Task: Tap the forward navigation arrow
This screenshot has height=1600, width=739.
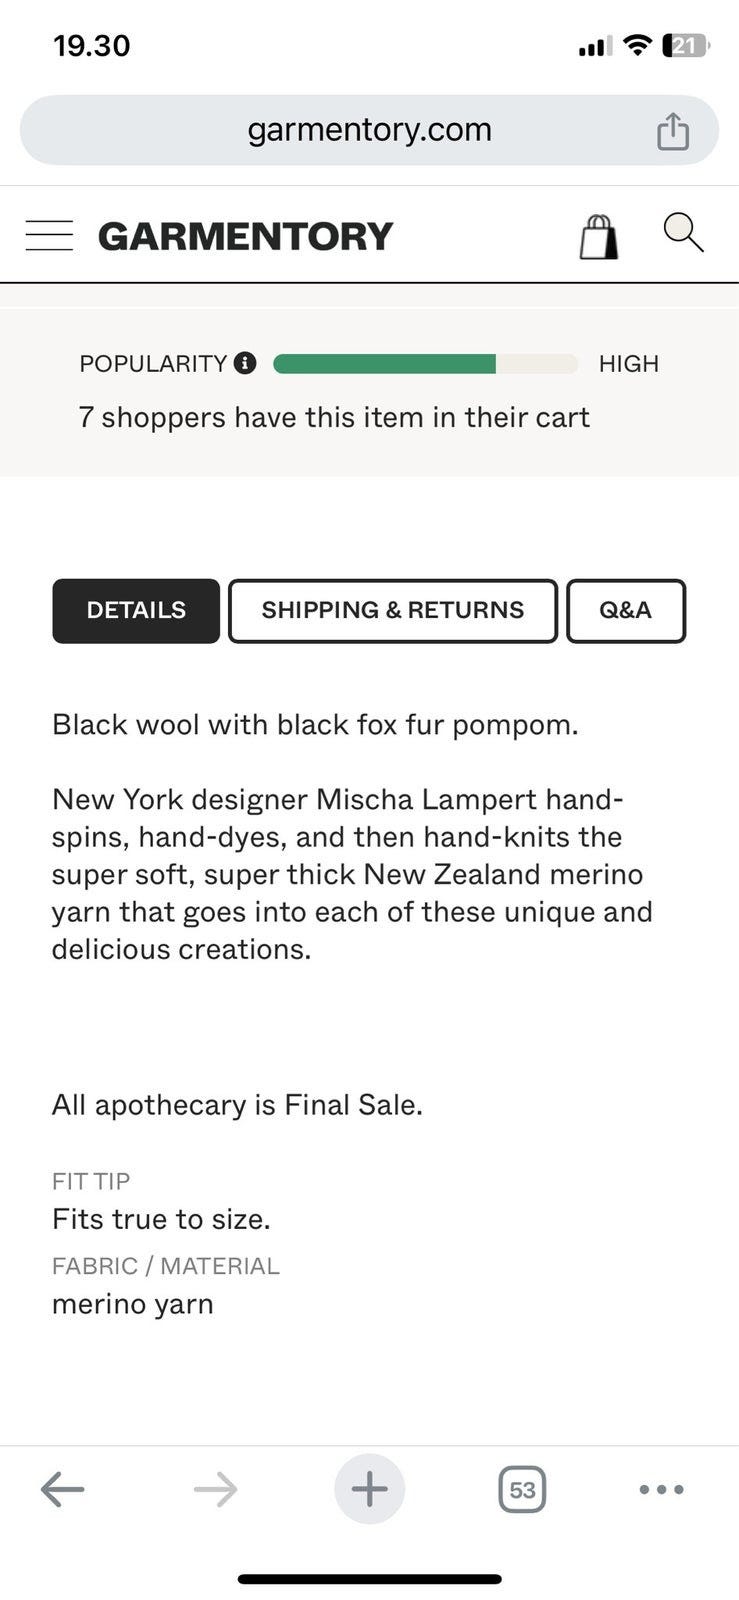Action: [x=215, y=1489]
